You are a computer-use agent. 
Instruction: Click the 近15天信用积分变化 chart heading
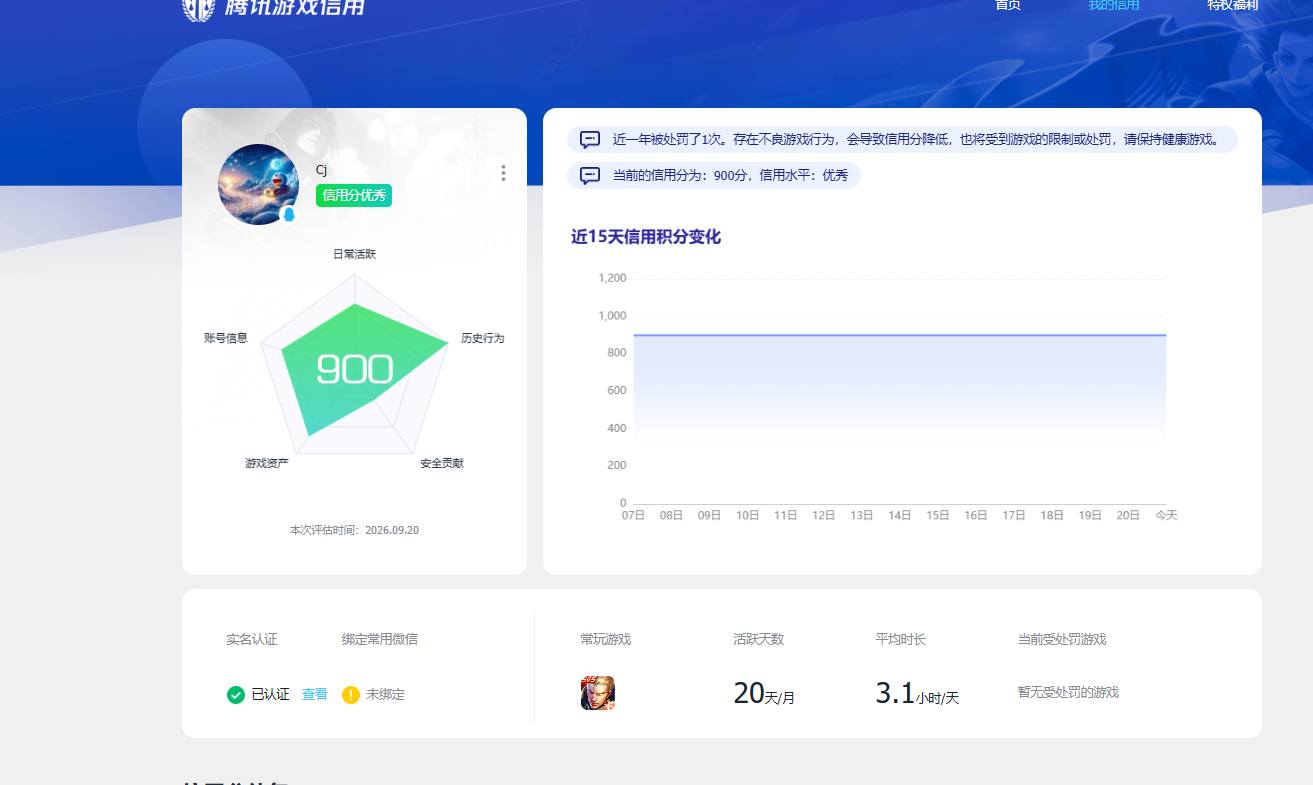[646, 237]
